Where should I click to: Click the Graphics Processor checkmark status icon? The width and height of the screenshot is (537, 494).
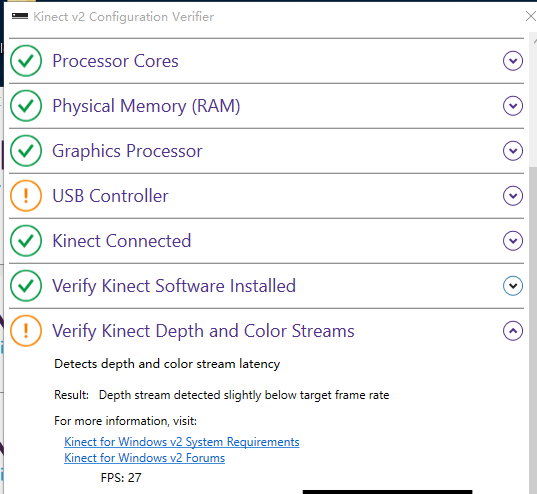pyautogui.click(x=26, y=151)
